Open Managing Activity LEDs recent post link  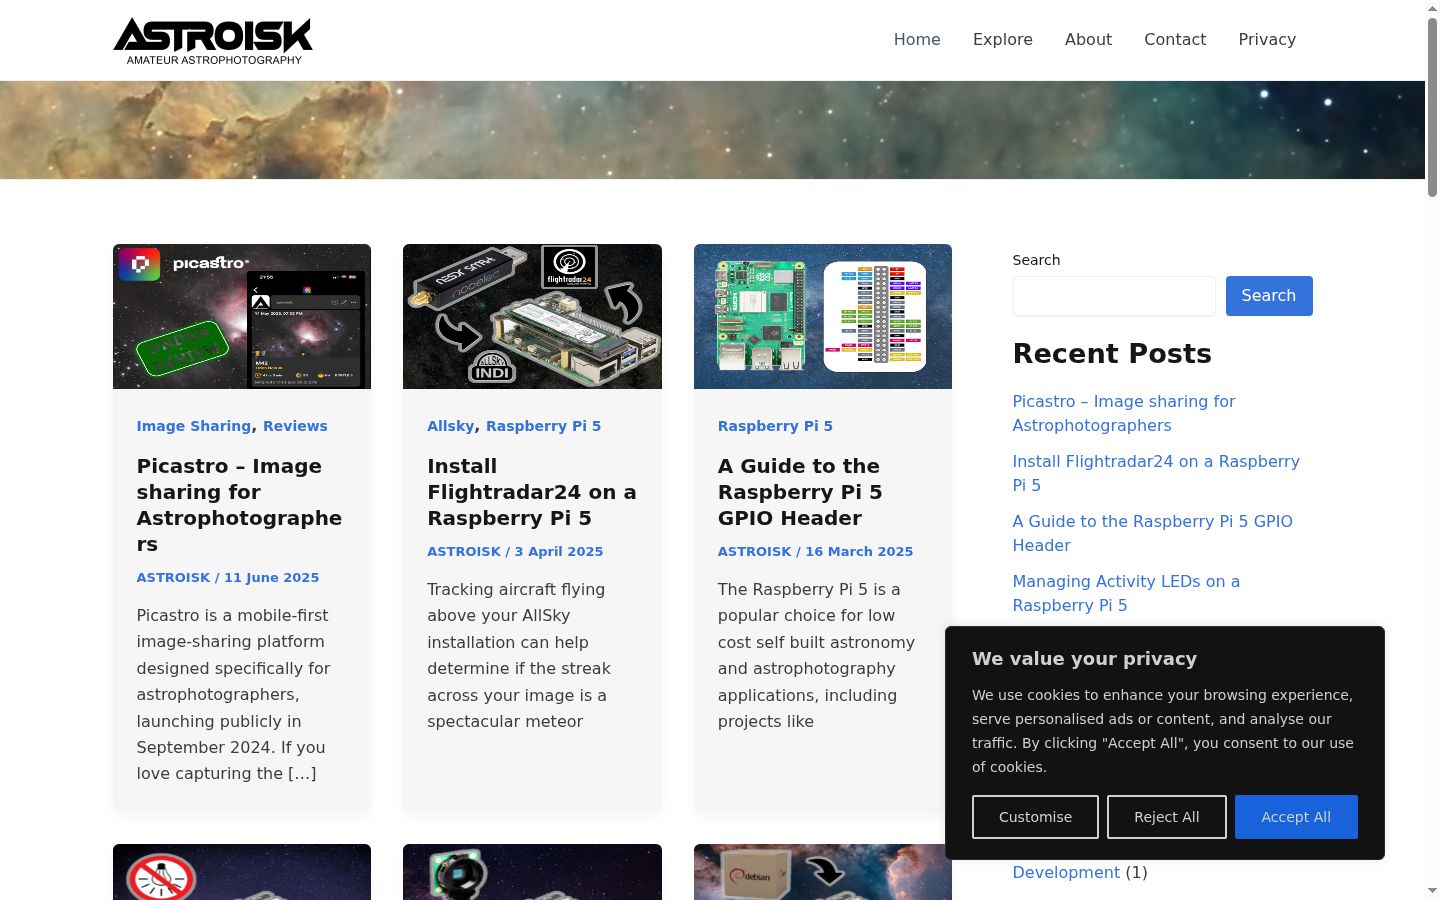pos(1126,593)
